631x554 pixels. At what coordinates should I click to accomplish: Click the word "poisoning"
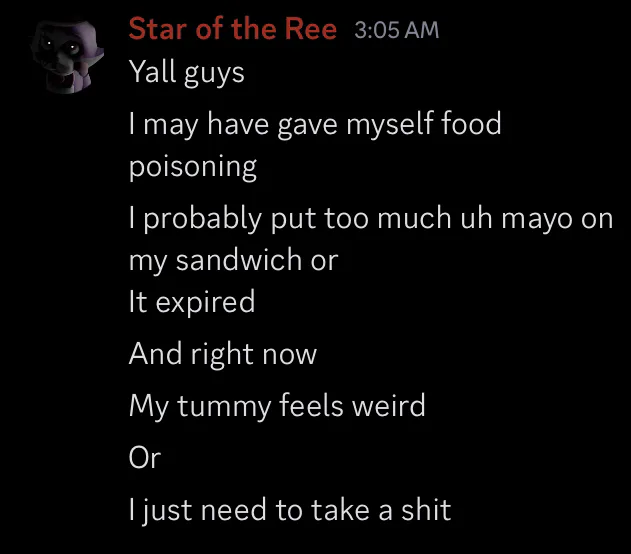coord(193,167)
